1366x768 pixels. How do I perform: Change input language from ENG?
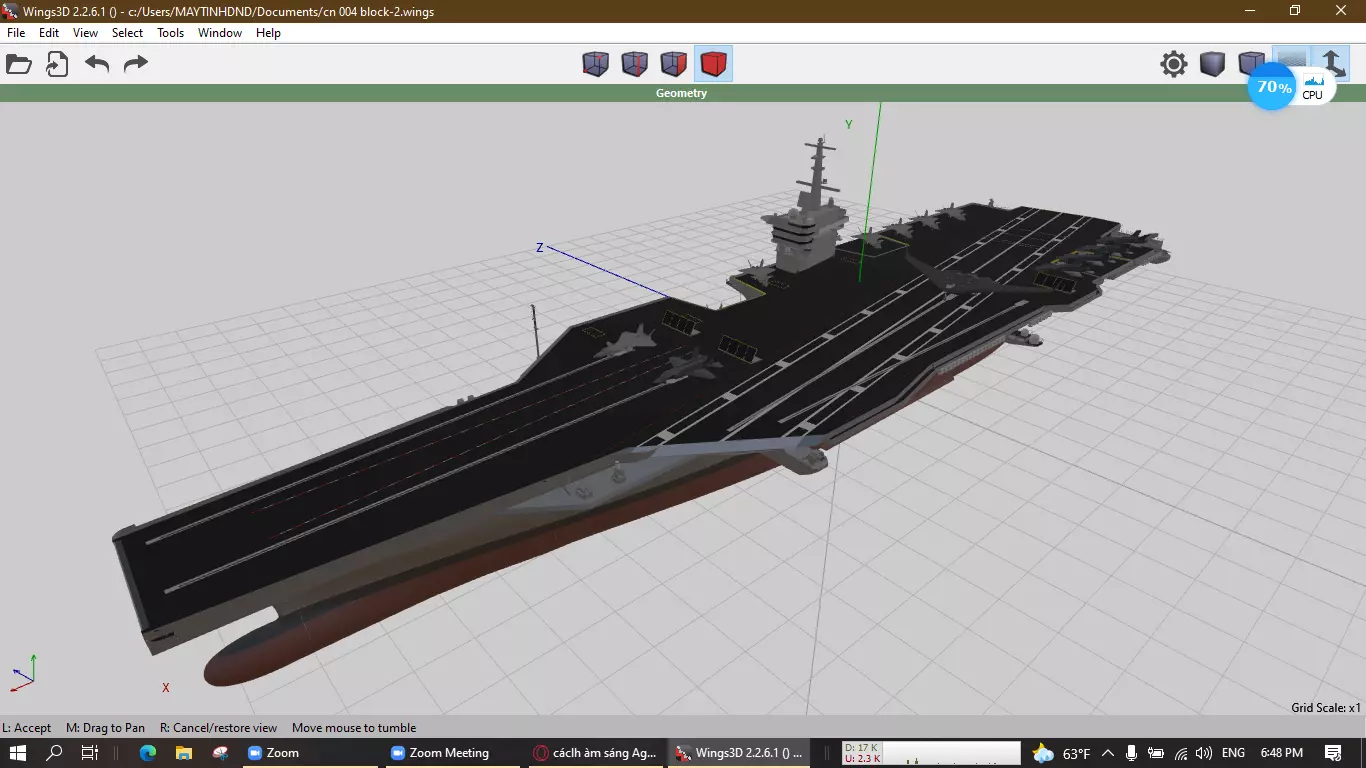click(x=1233, y=753)
